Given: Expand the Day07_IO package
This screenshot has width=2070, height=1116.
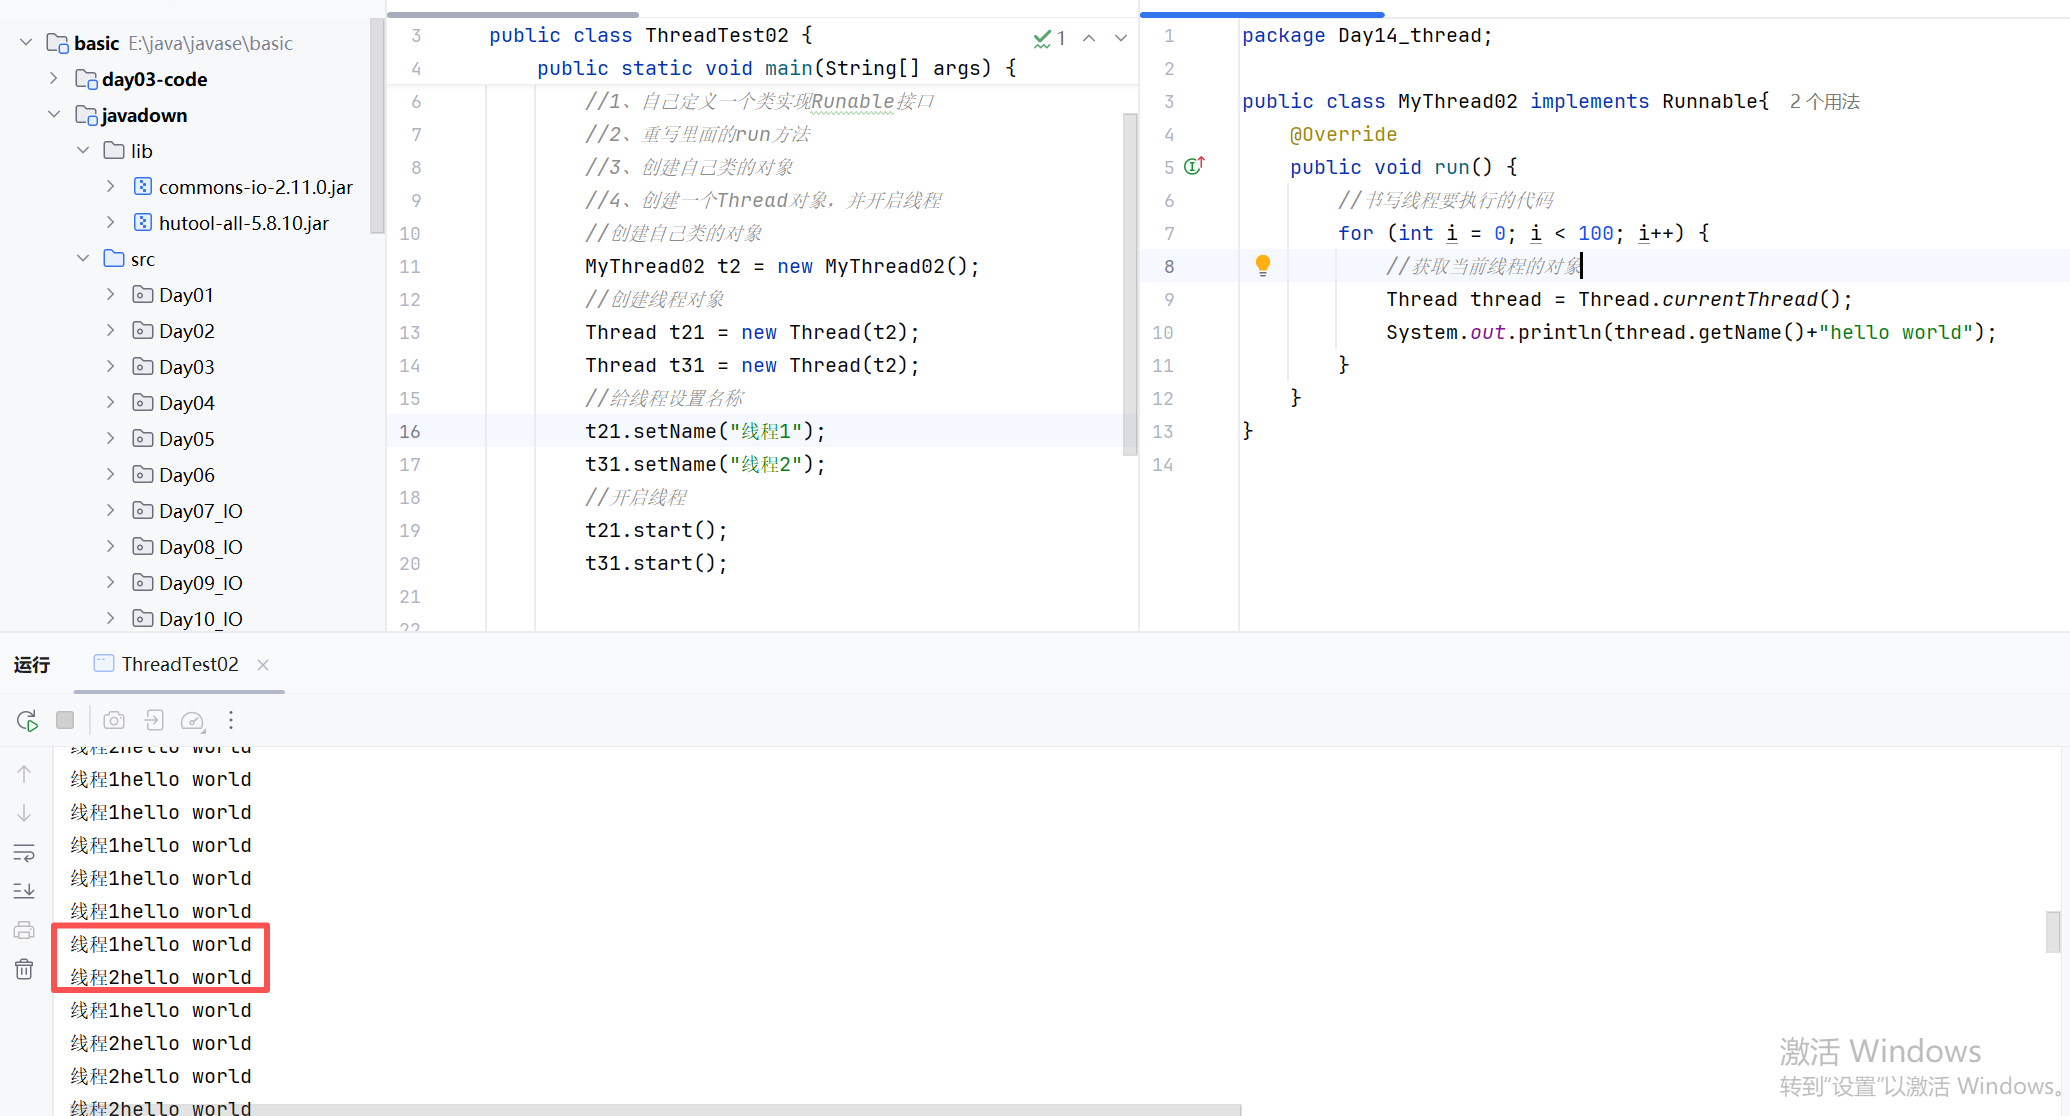Looking at the screenshot, I should pos(110,510).
